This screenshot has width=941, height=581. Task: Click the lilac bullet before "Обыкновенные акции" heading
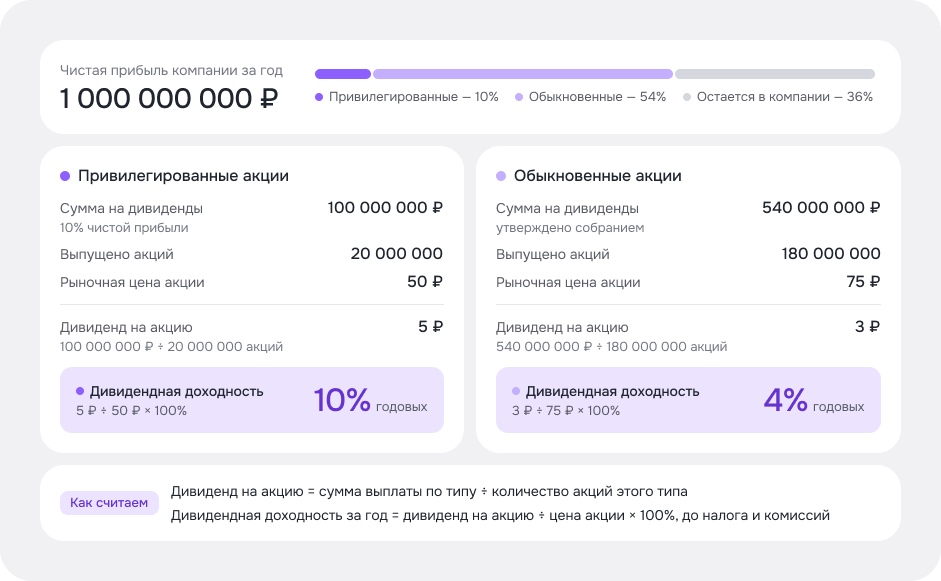(x=501, y=176)
